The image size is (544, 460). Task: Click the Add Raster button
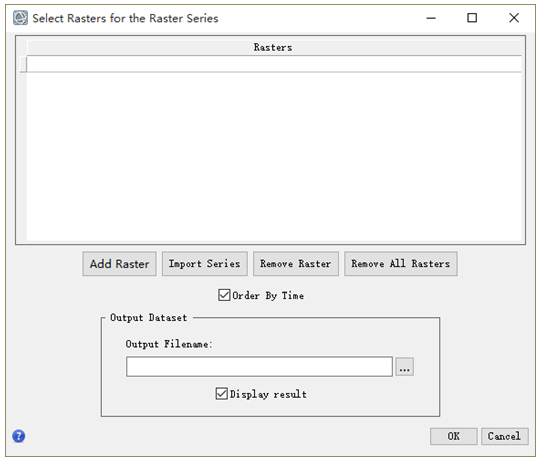coord(119,264)
